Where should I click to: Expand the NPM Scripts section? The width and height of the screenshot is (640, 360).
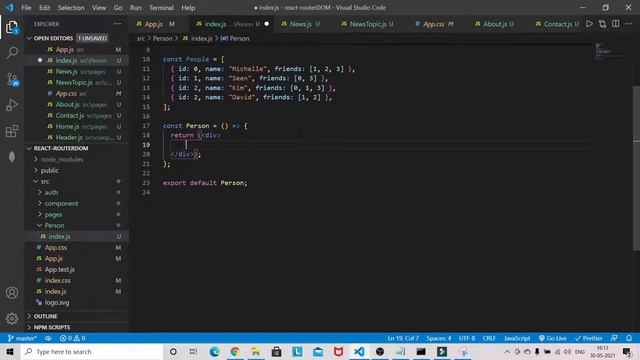[52, 327]
